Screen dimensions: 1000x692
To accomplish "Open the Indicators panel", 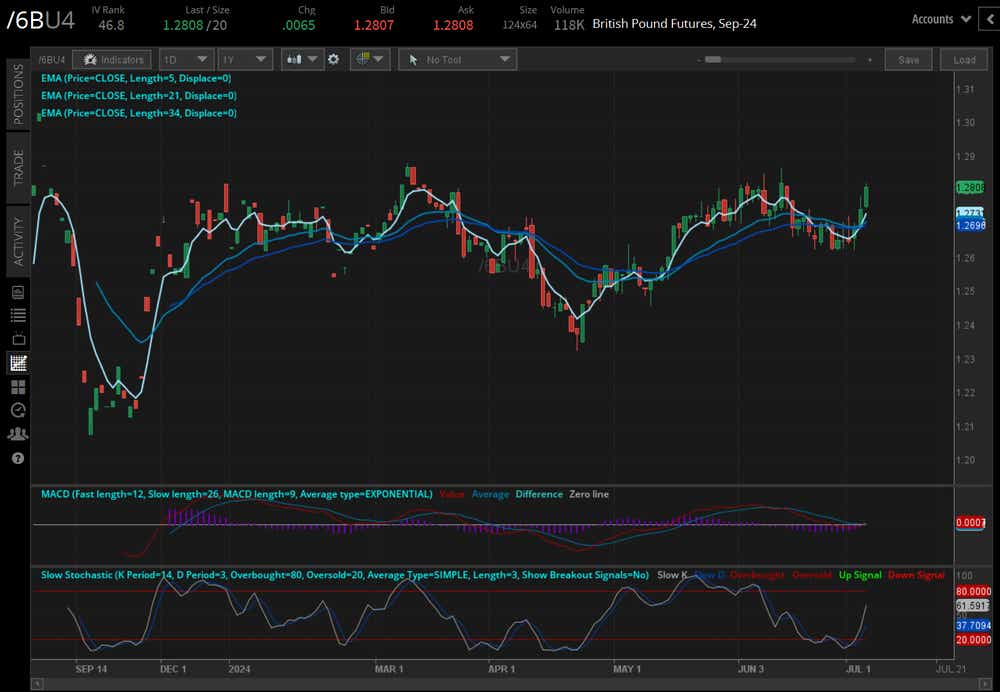I will [114, 60].
